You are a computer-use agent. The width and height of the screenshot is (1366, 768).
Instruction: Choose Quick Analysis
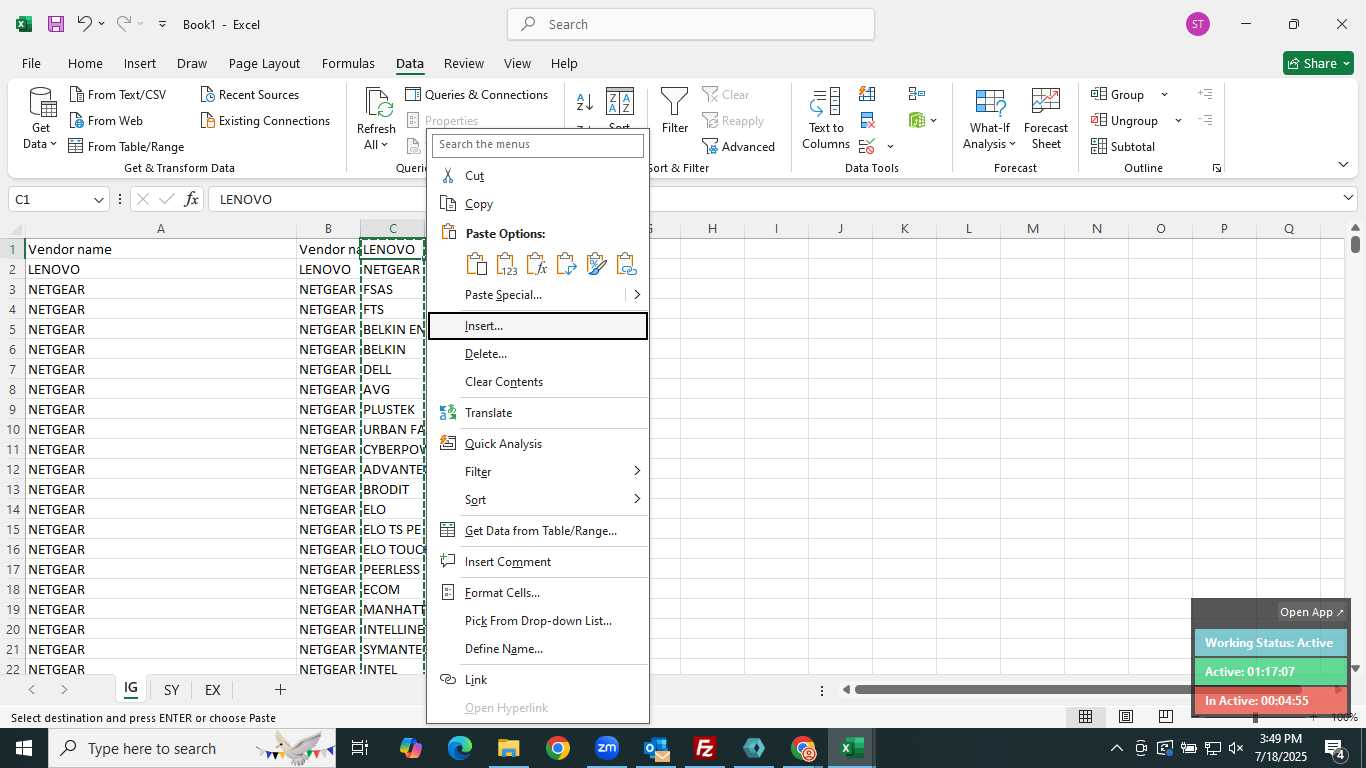[538, 444]
